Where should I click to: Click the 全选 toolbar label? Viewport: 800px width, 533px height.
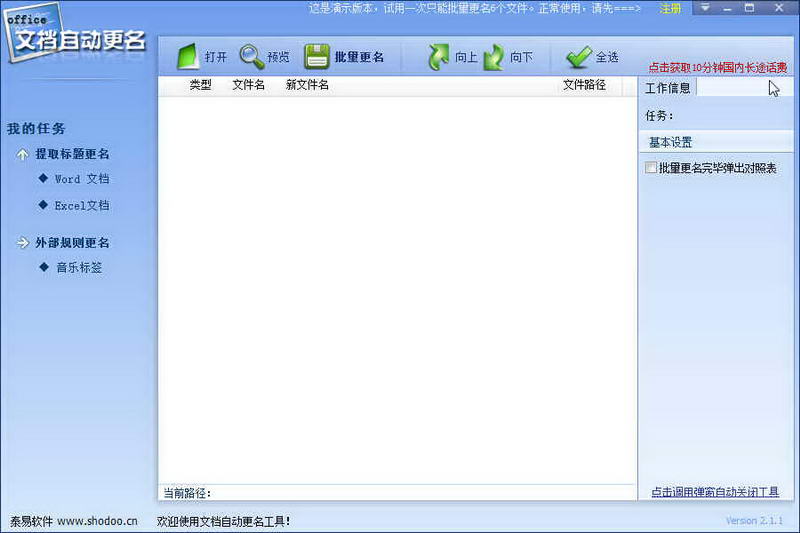click(x=607, y=57)
